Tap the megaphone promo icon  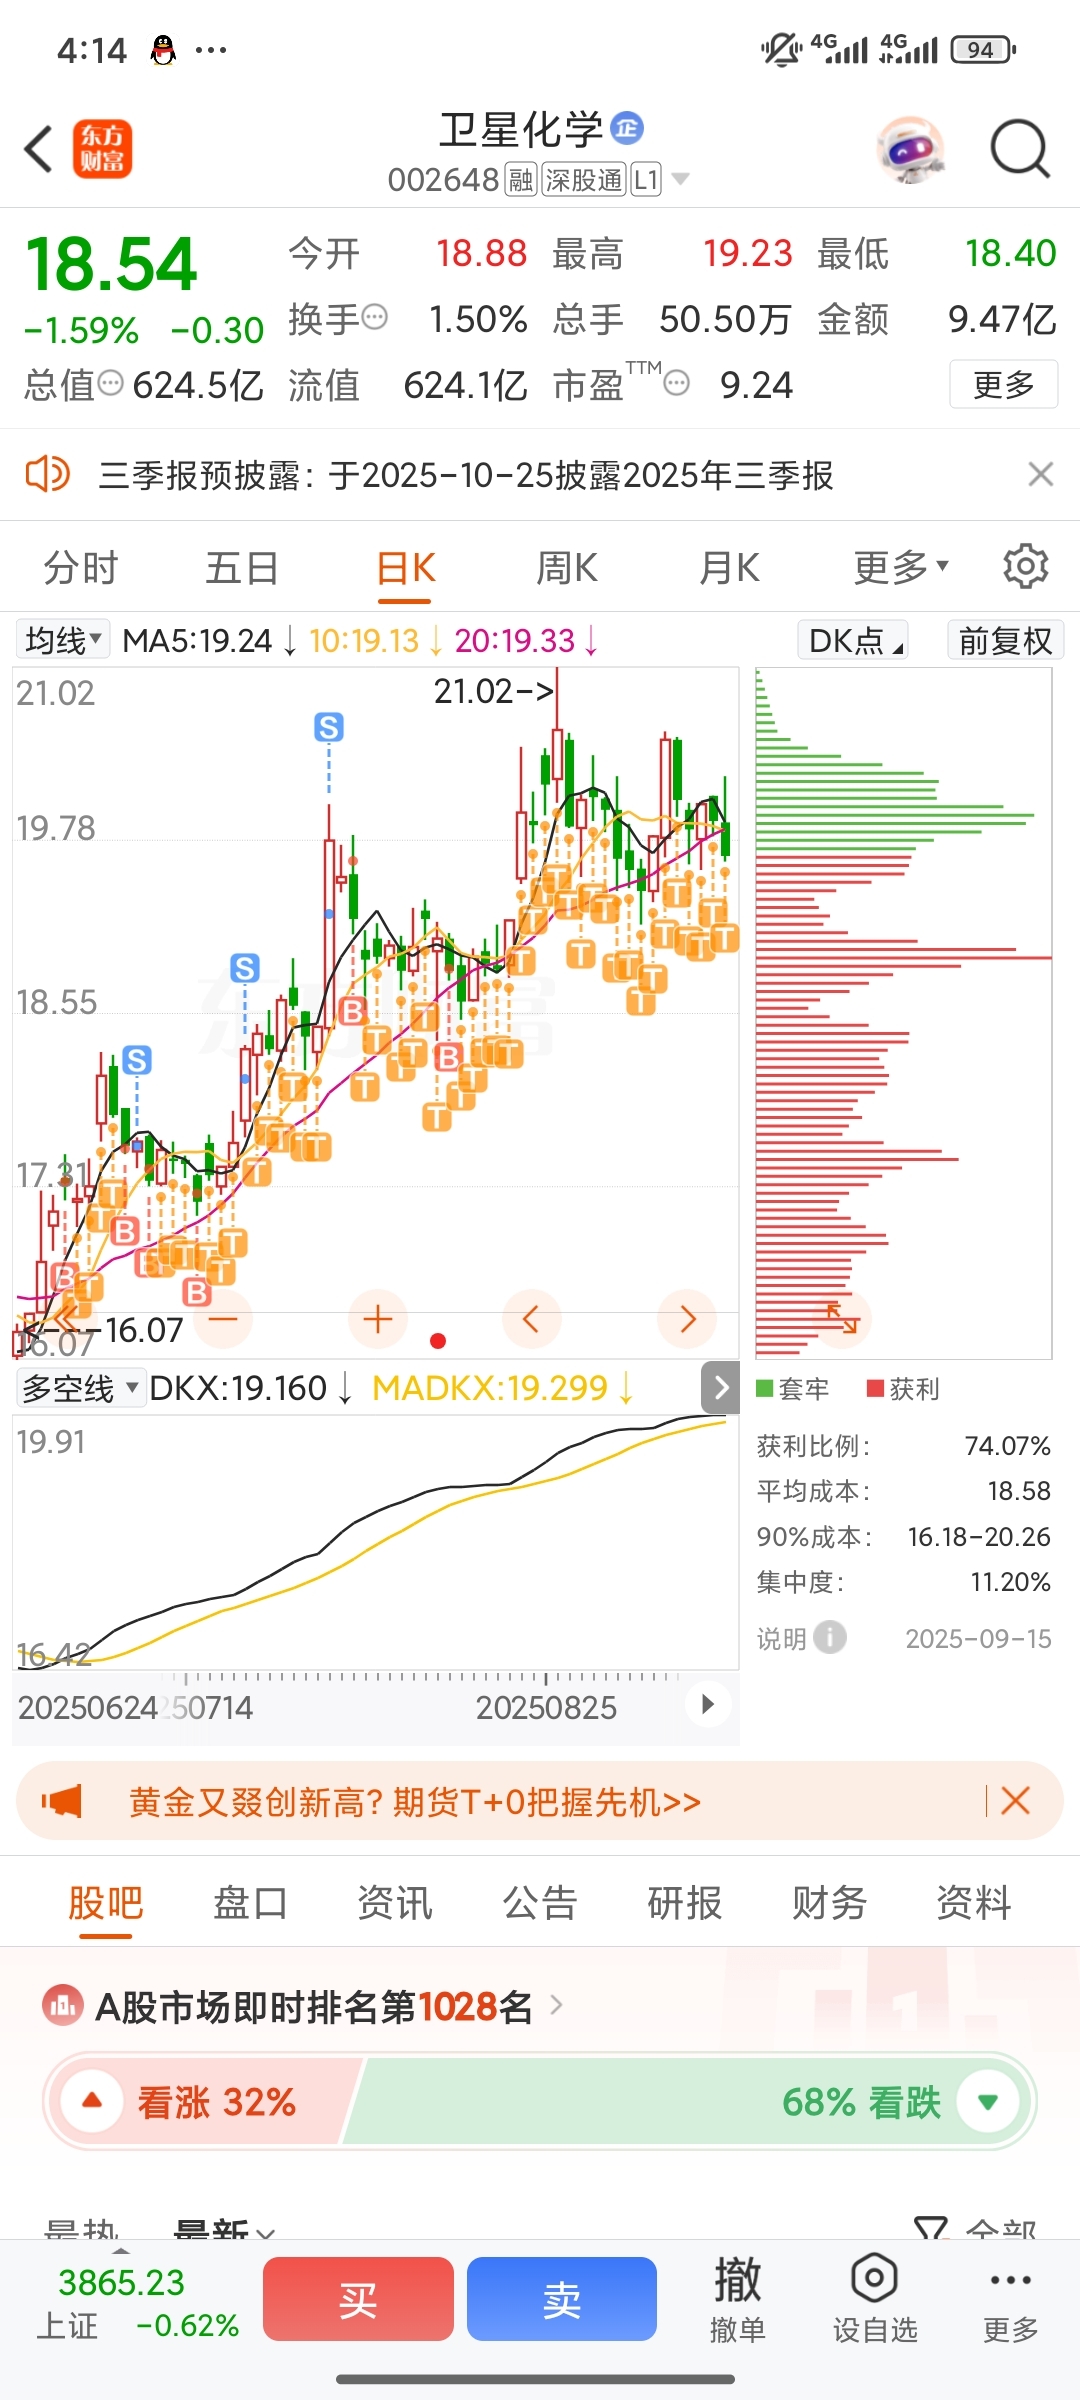click(62, 1801)
